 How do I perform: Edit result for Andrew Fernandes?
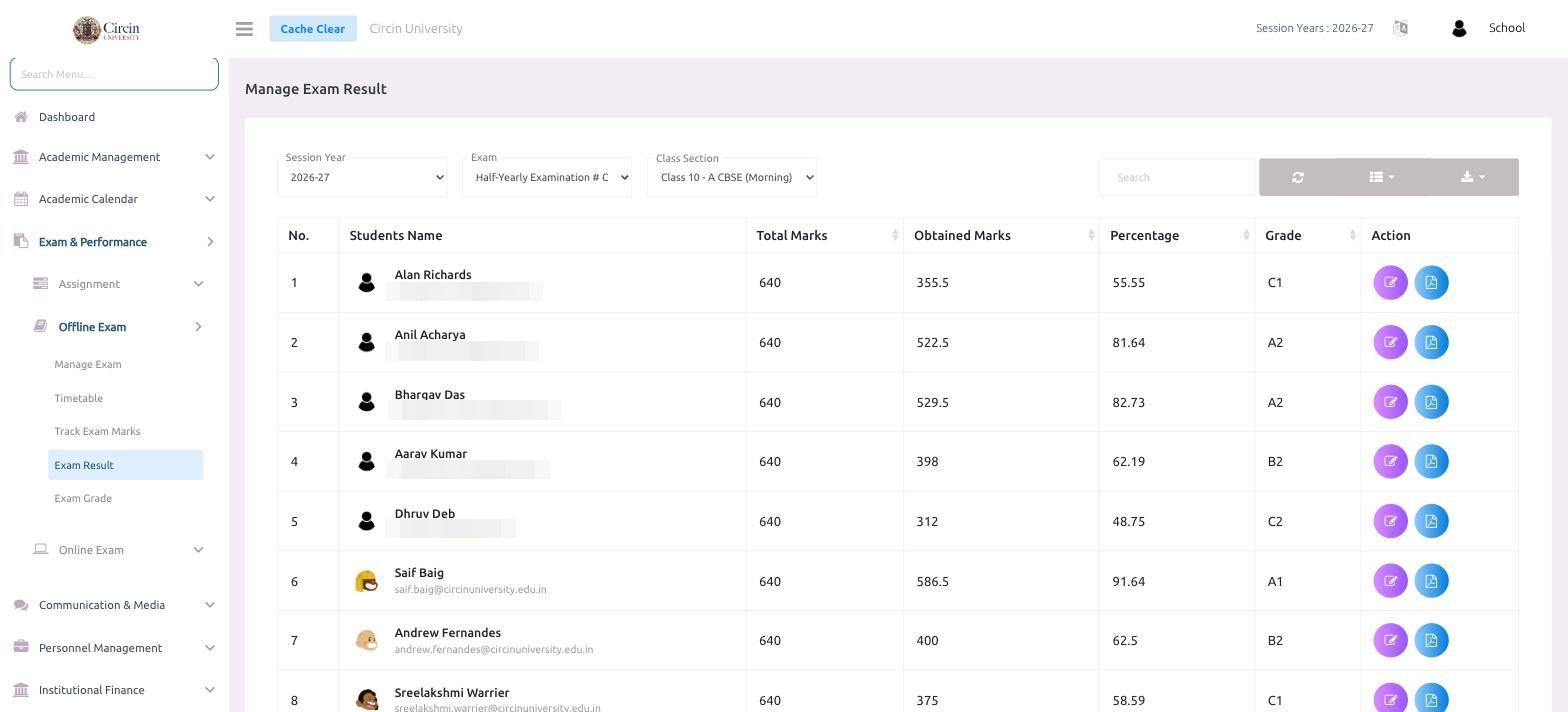1390,640
